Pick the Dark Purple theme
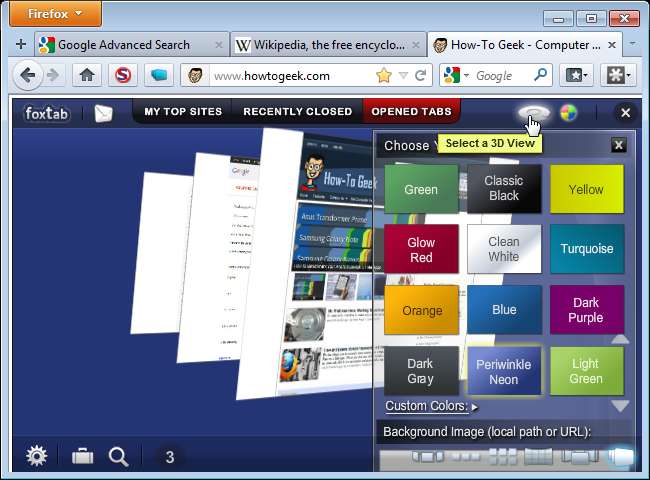 click(x=587, y=310)
